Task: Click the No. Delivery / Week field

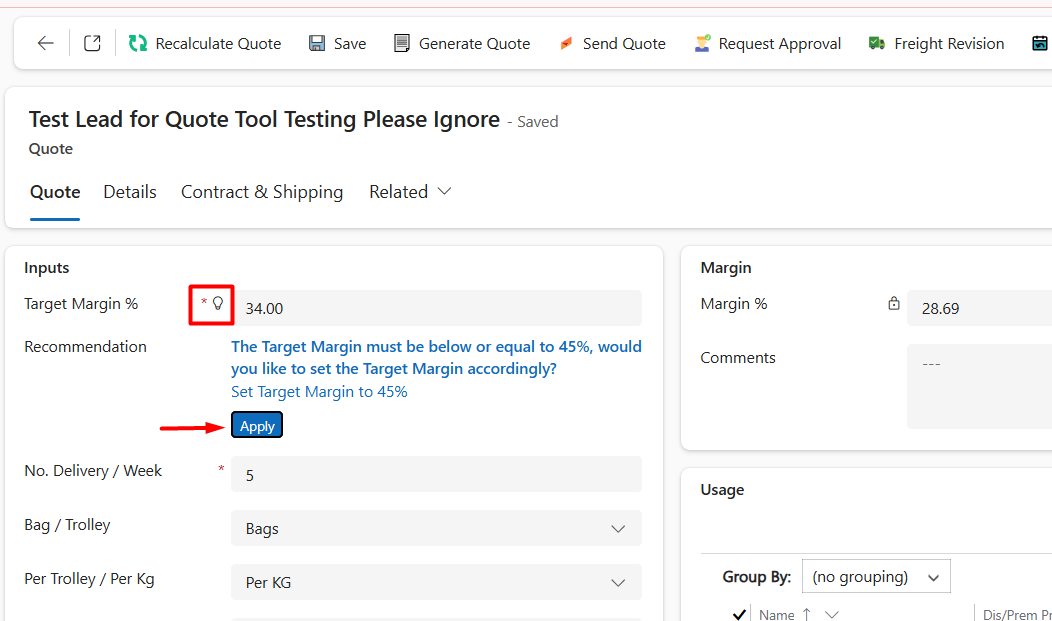Action: click(x=436, y=474)
